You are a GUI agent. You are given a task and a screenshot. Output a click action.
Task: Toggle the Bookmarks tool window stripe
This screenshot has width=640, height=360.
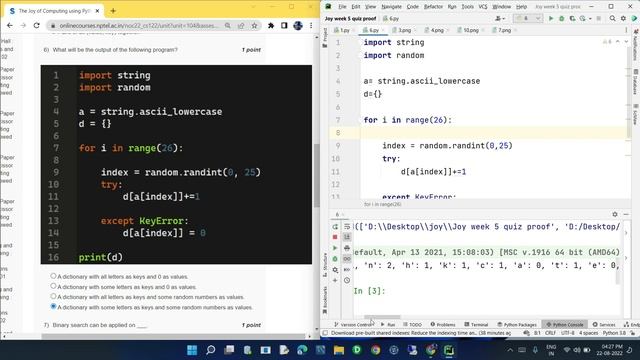click(325, 300)
